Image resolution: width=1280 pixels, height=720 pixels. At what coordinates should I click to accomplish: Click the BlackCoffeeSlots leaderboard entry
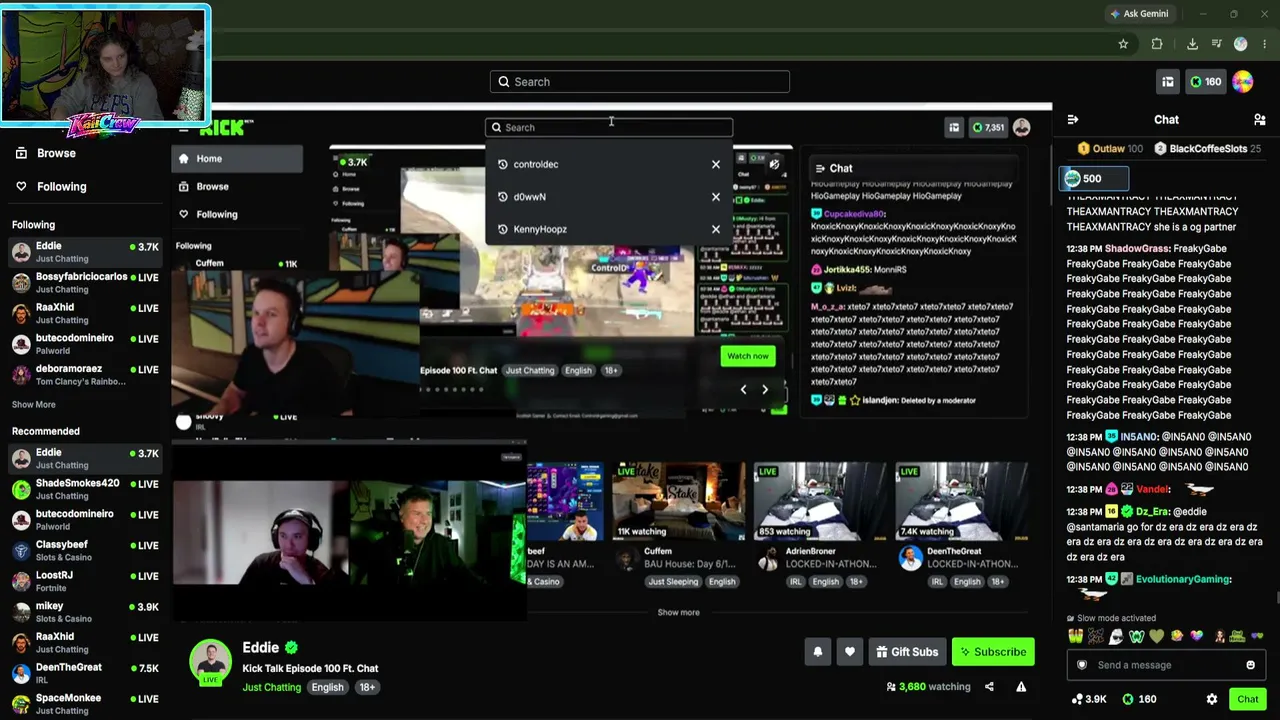click(1207, 149)
